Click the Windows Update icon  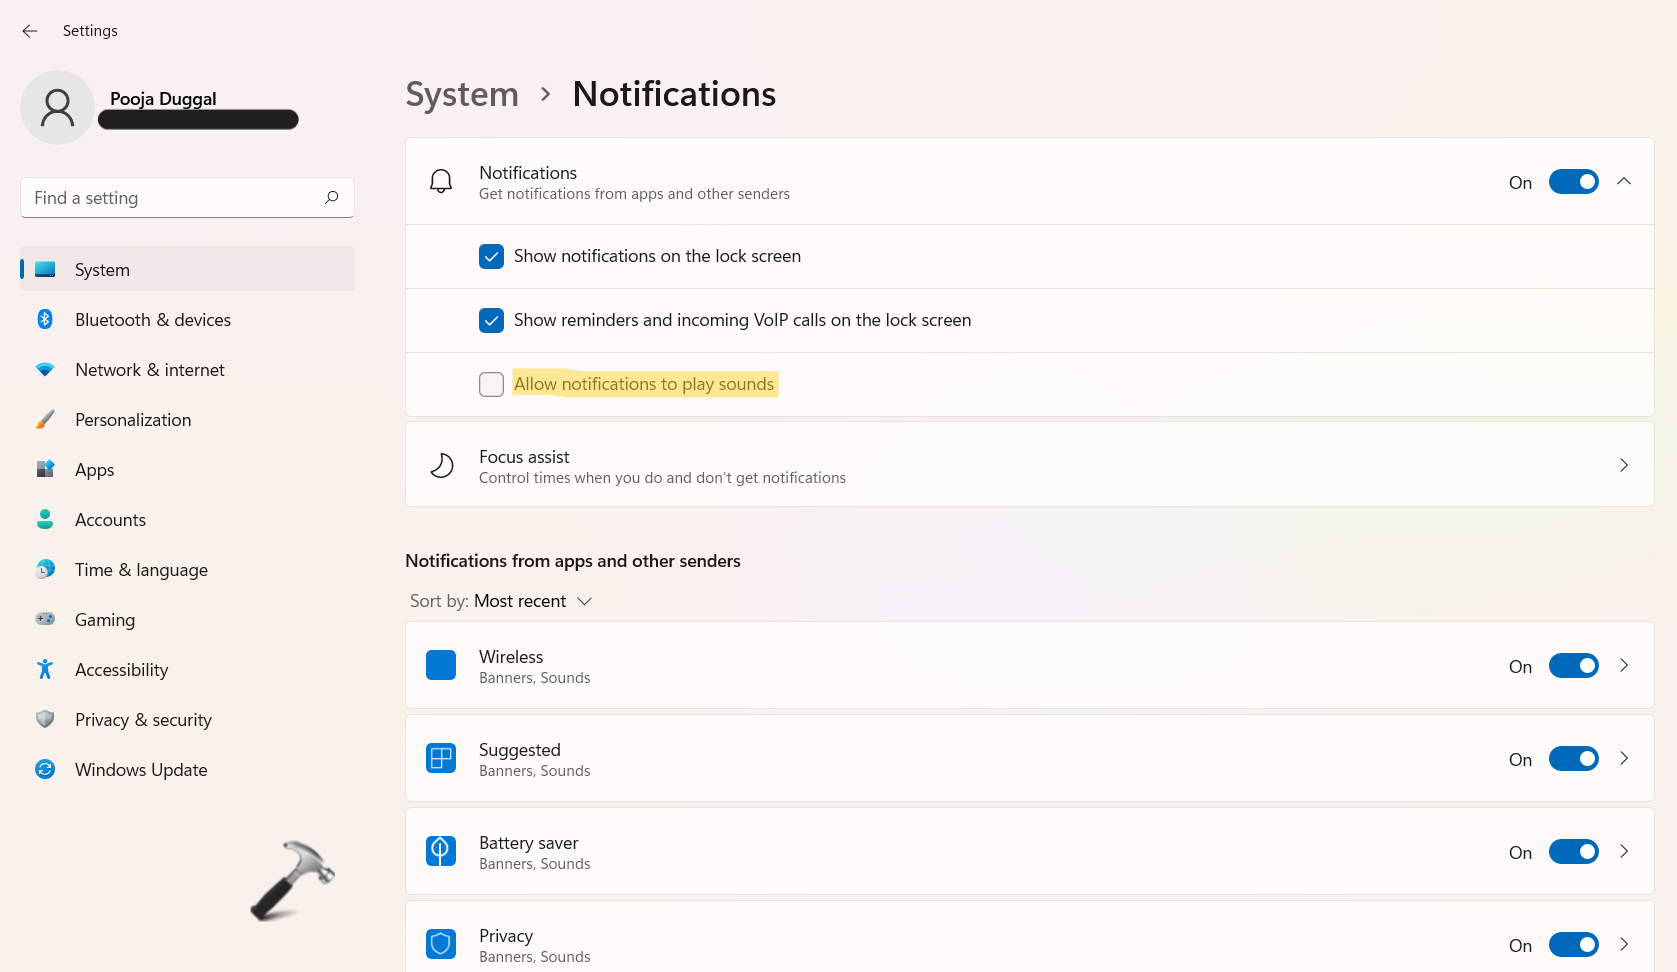45,770
